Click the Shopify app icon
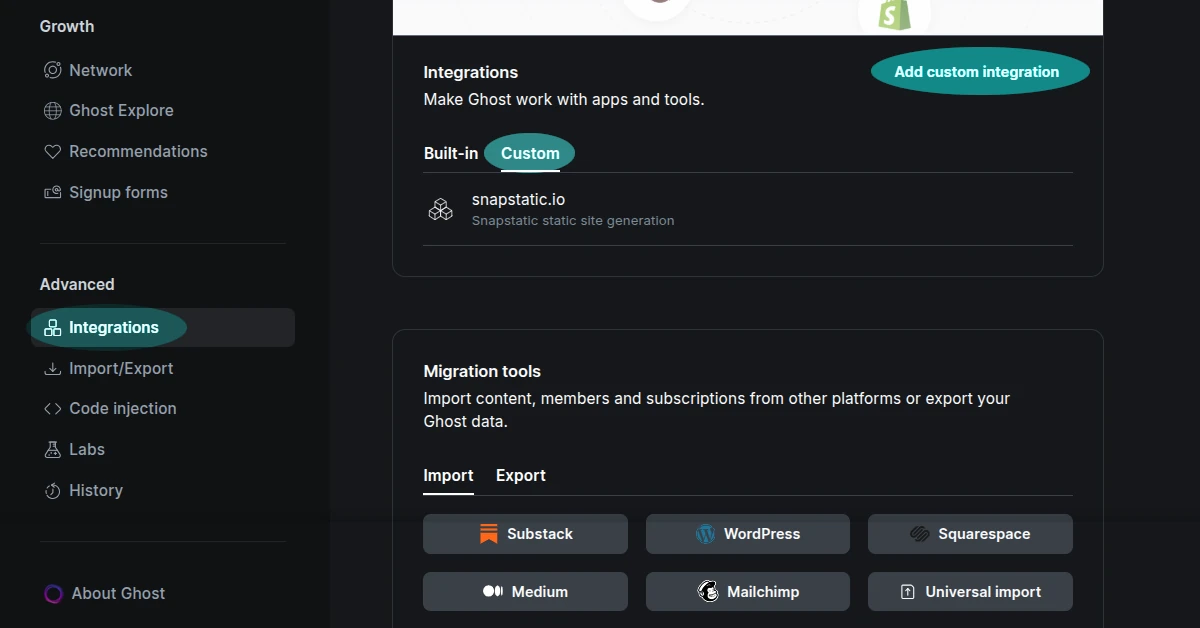The image size is (1200, 628). click(x=893, y=13)
